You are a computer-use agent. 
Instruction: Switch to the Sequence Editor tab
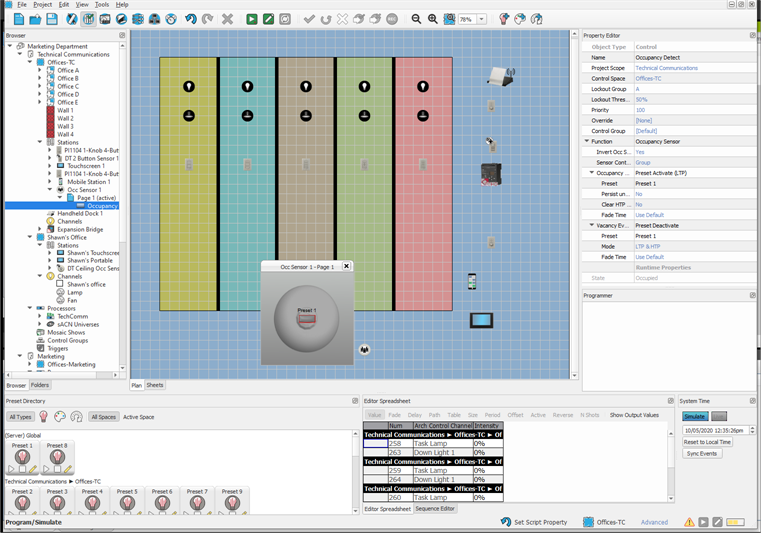click(x=435, y=509)
